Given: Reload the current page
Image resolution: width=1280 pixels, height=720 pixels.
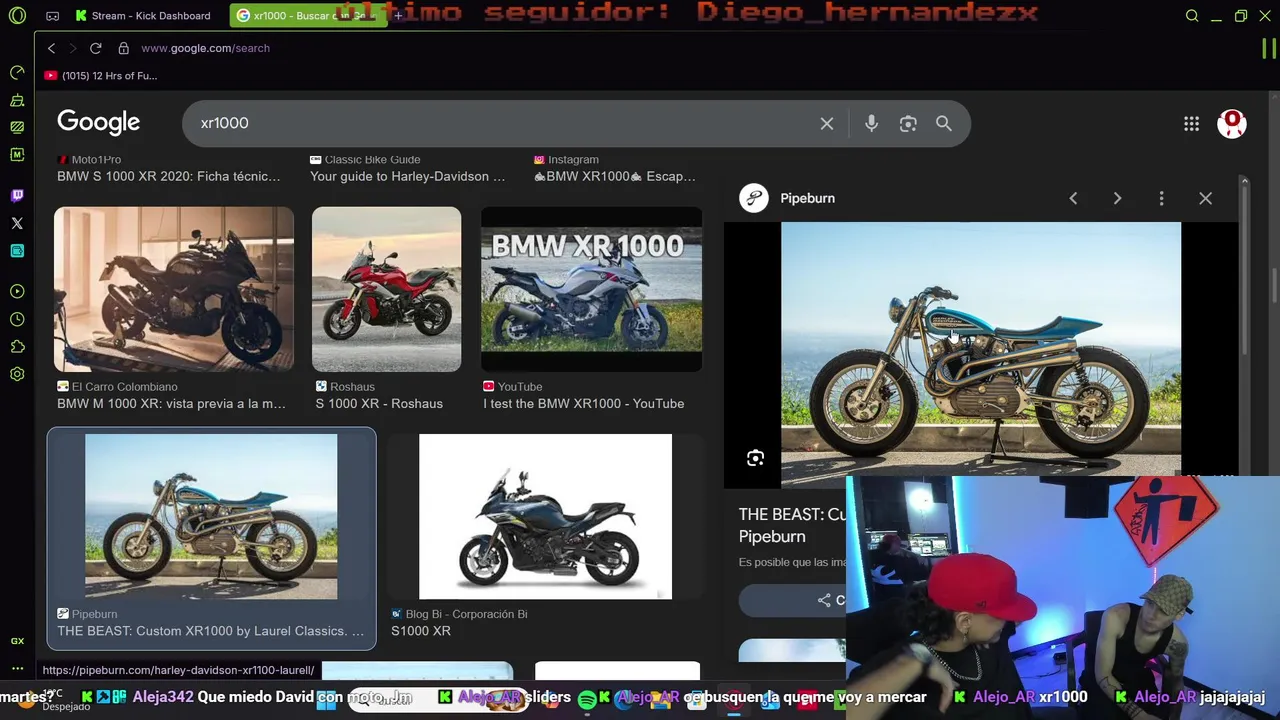Looking at the screenshot, I should 95,48.
